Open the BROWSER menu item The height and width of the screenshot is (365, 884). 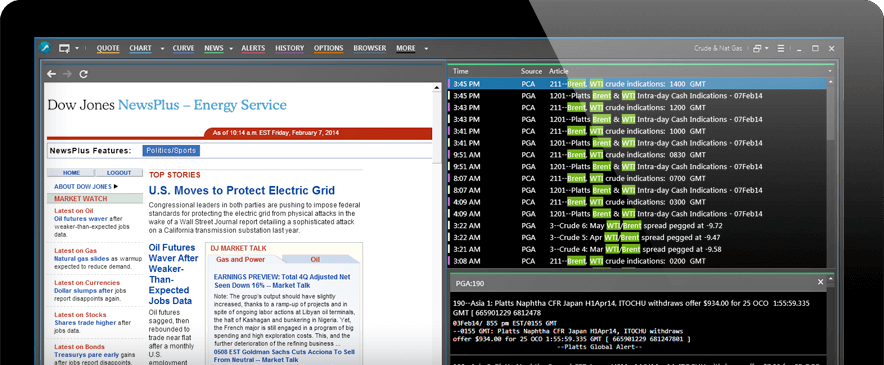(x=370, y=49)
